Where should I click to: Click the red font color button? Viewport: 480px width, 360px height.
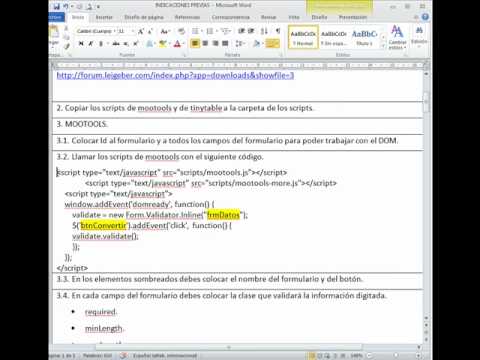click(x=178, y=43)
